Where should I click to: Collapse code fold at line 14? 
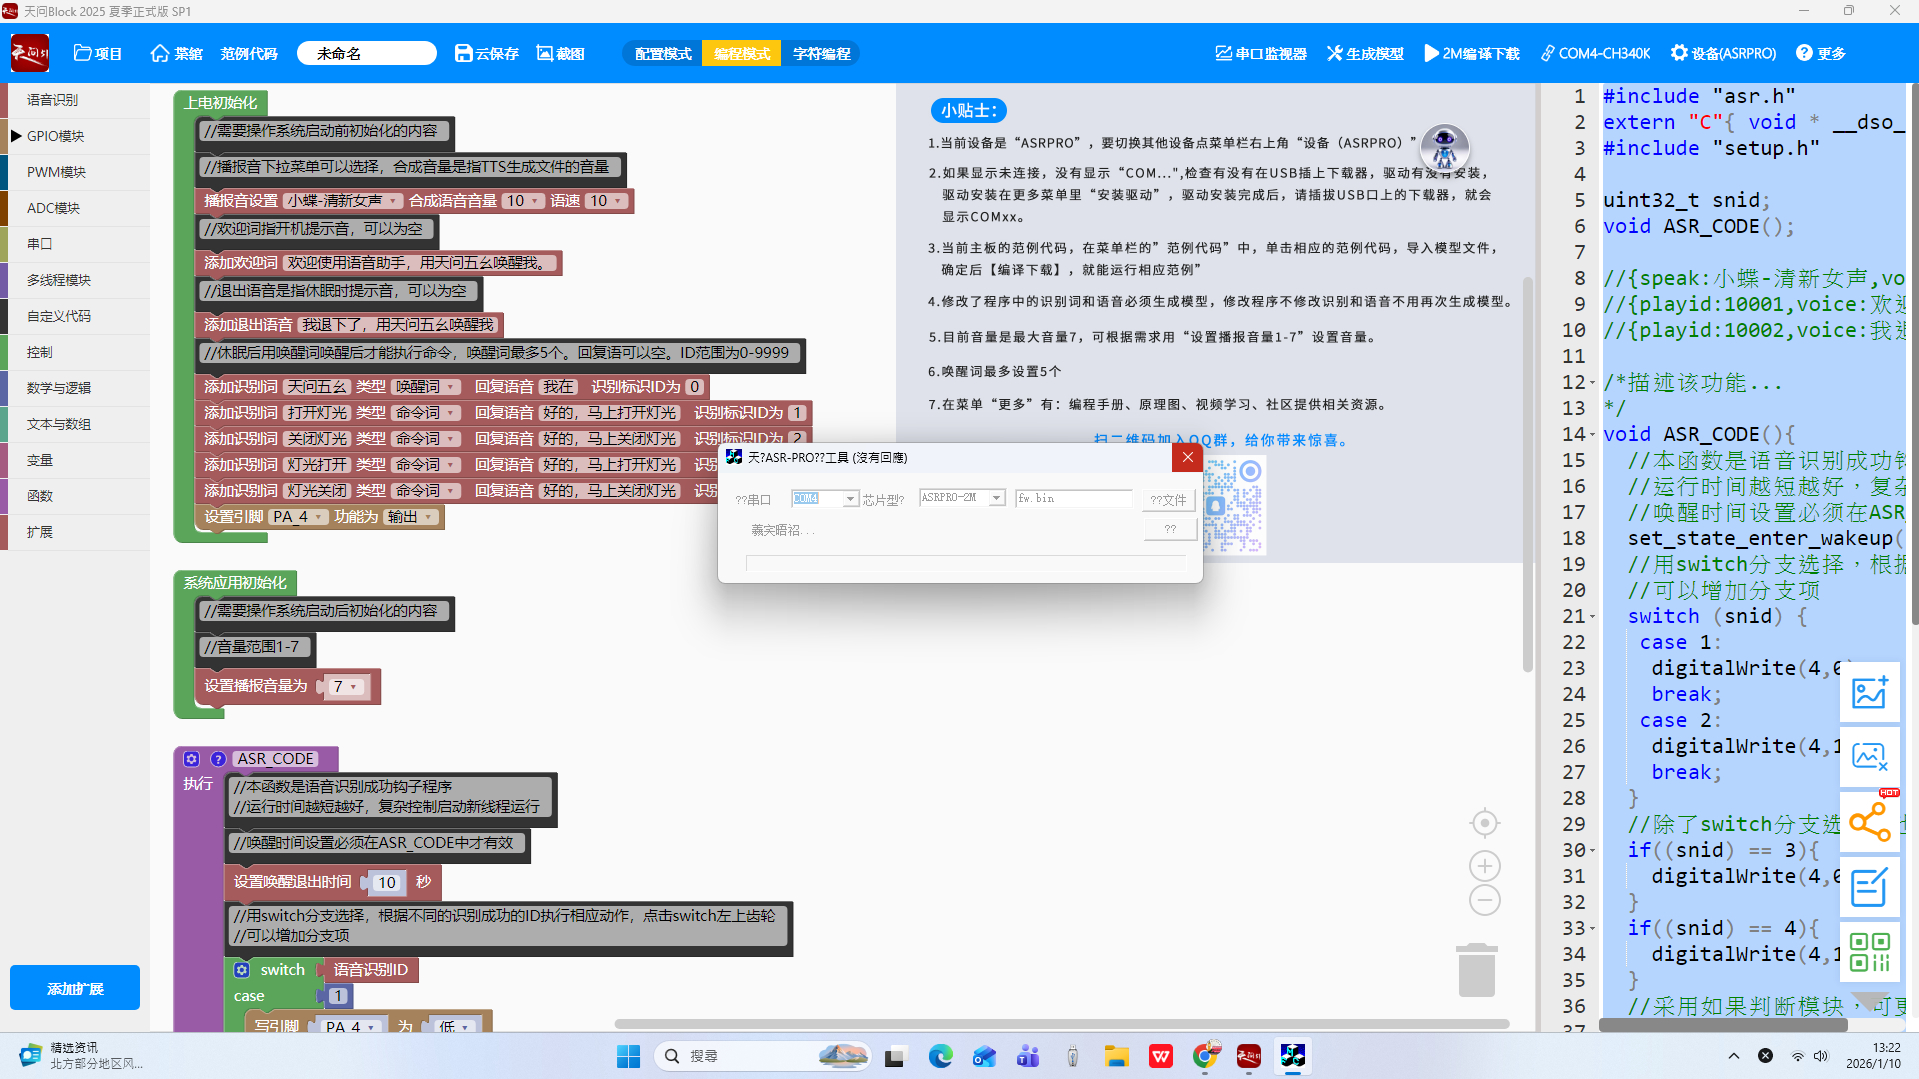coord(1592,435)
